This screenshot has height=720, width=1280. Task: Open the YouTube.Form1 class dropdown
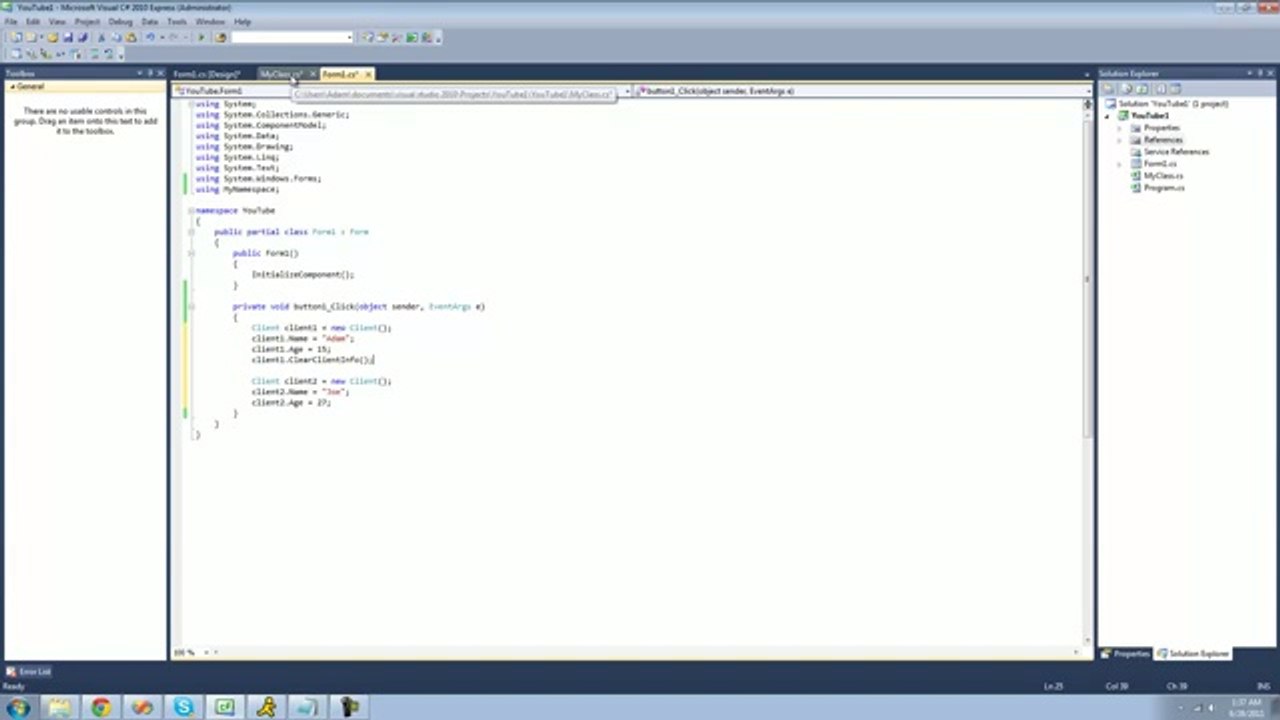[627, 91]
